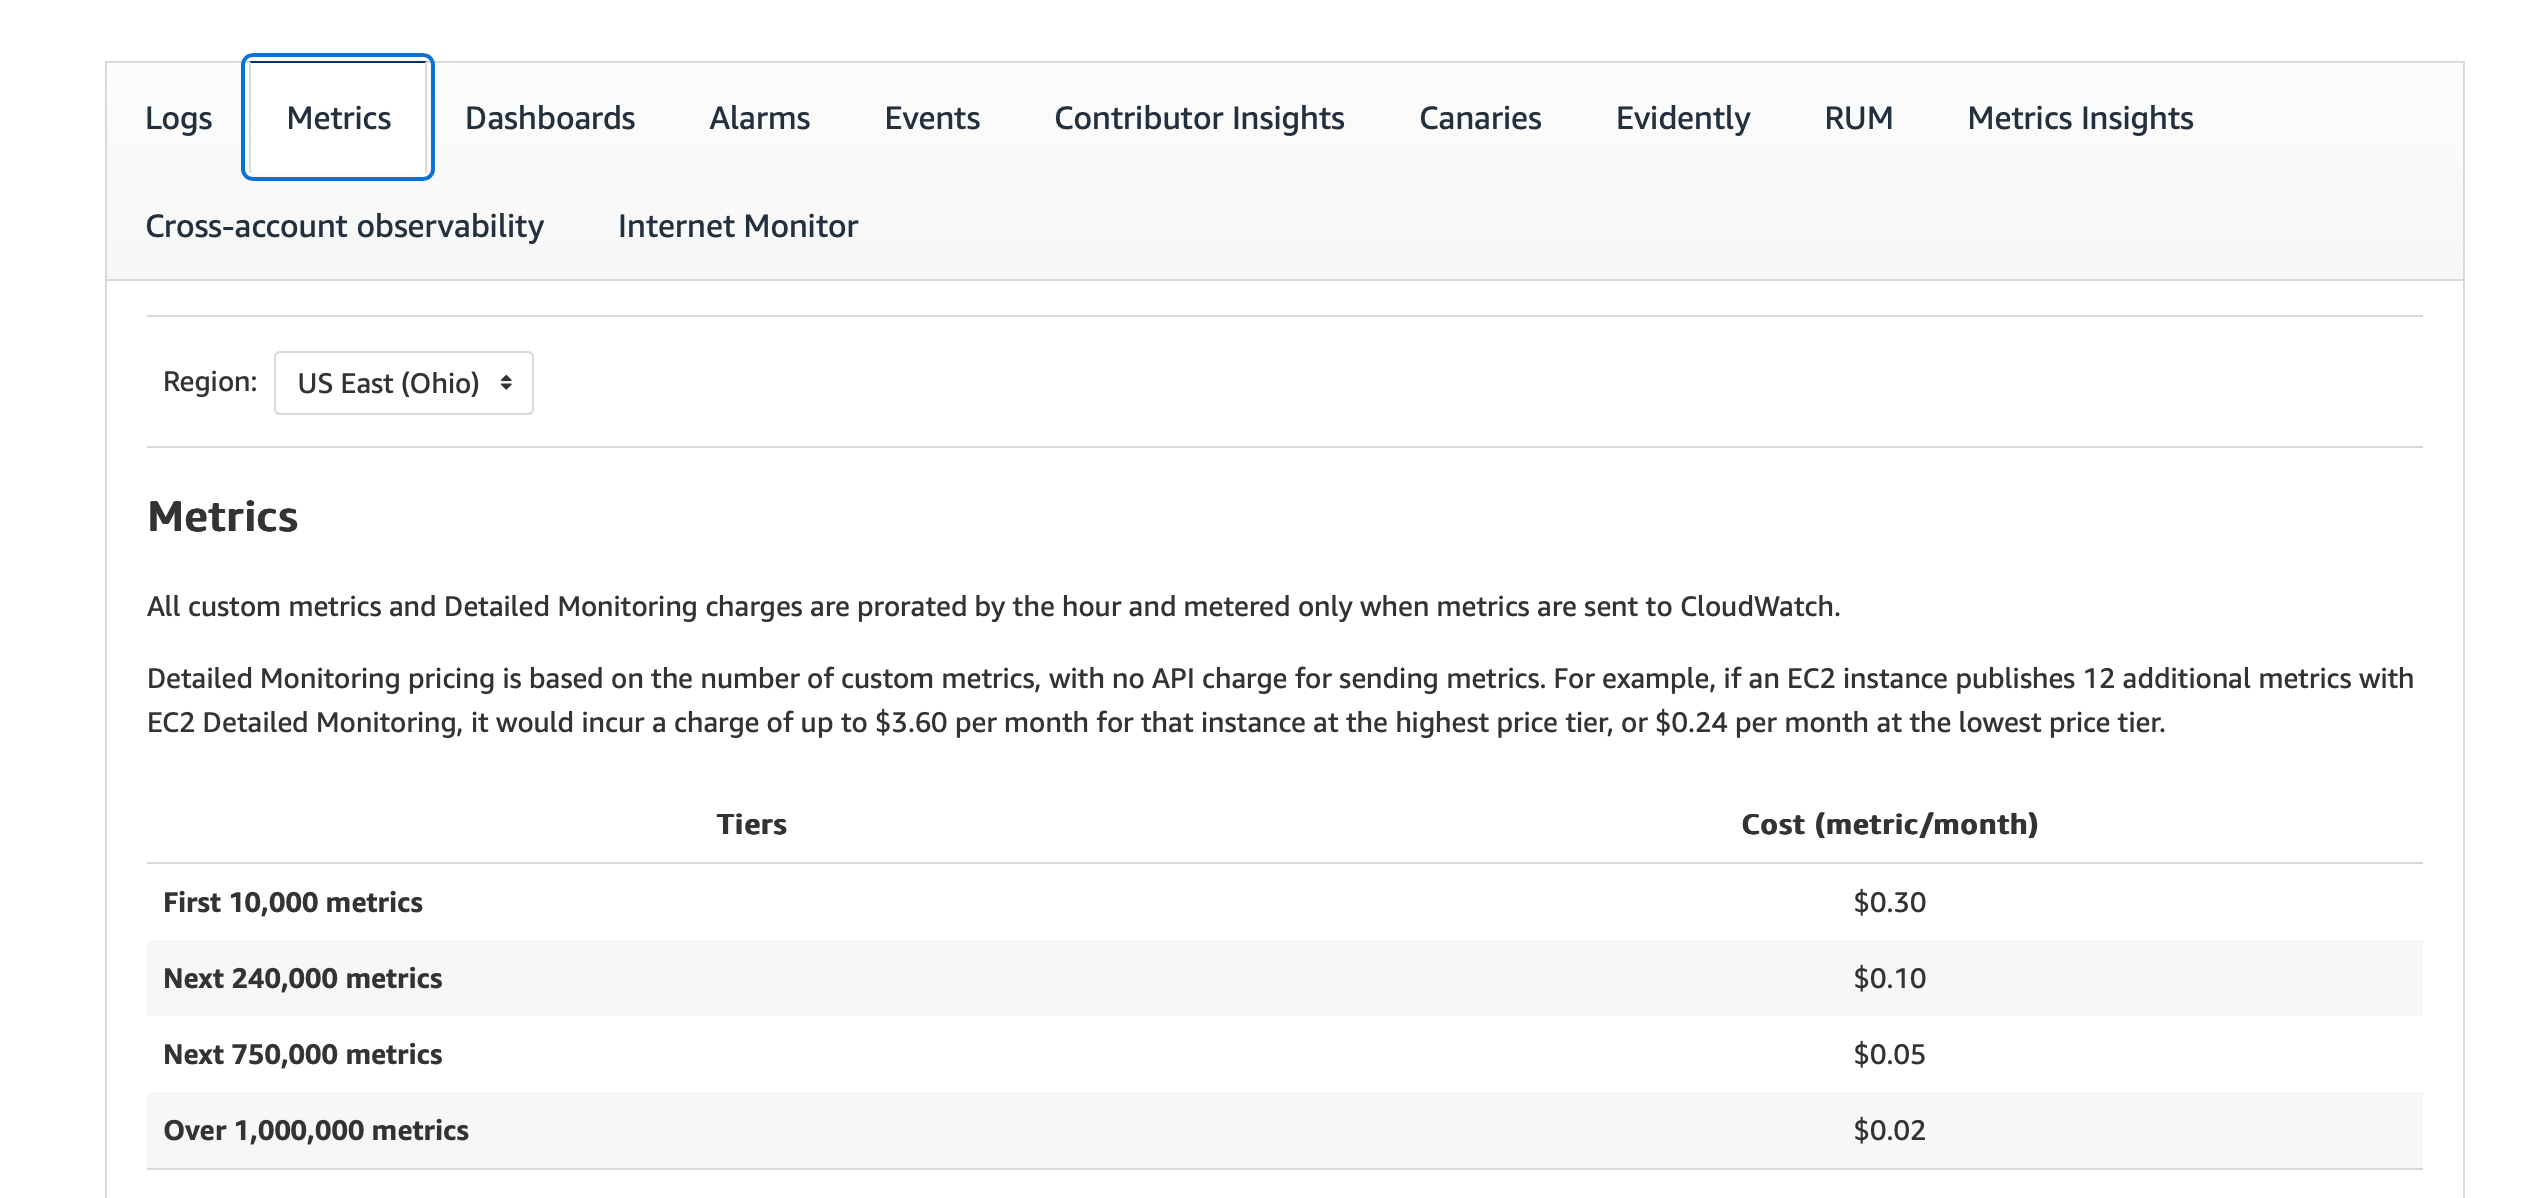Open the Alarms tab

759,118
